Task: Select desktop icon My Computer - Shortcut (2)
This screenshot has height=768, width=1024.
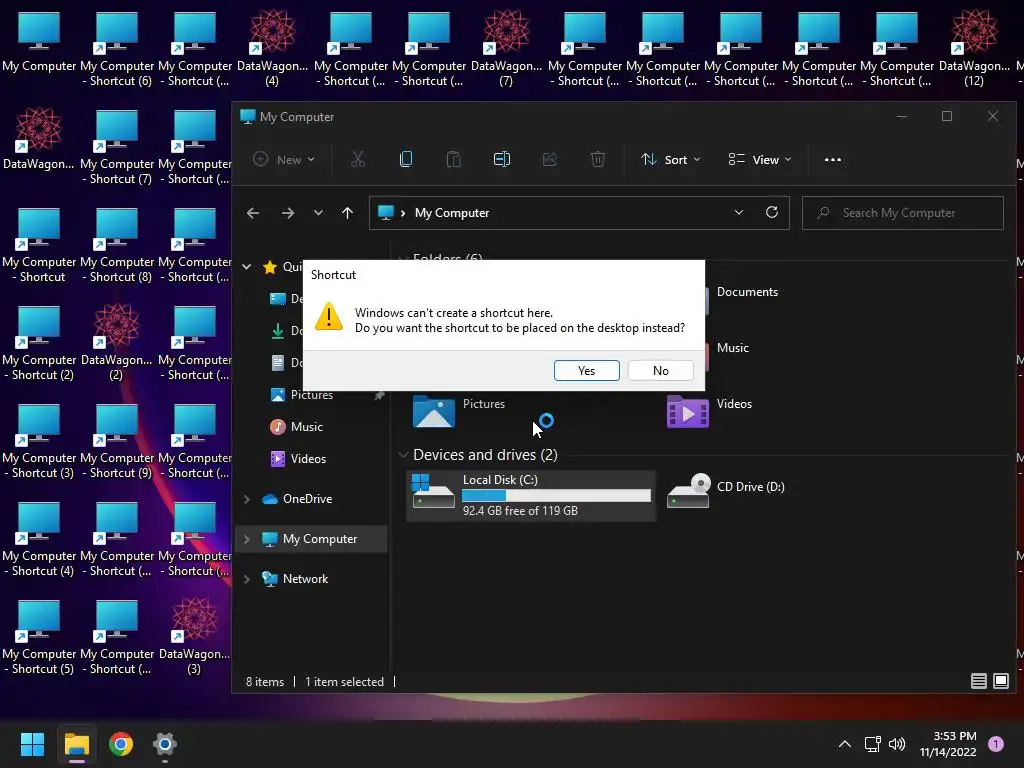Action: coord(39,344)
